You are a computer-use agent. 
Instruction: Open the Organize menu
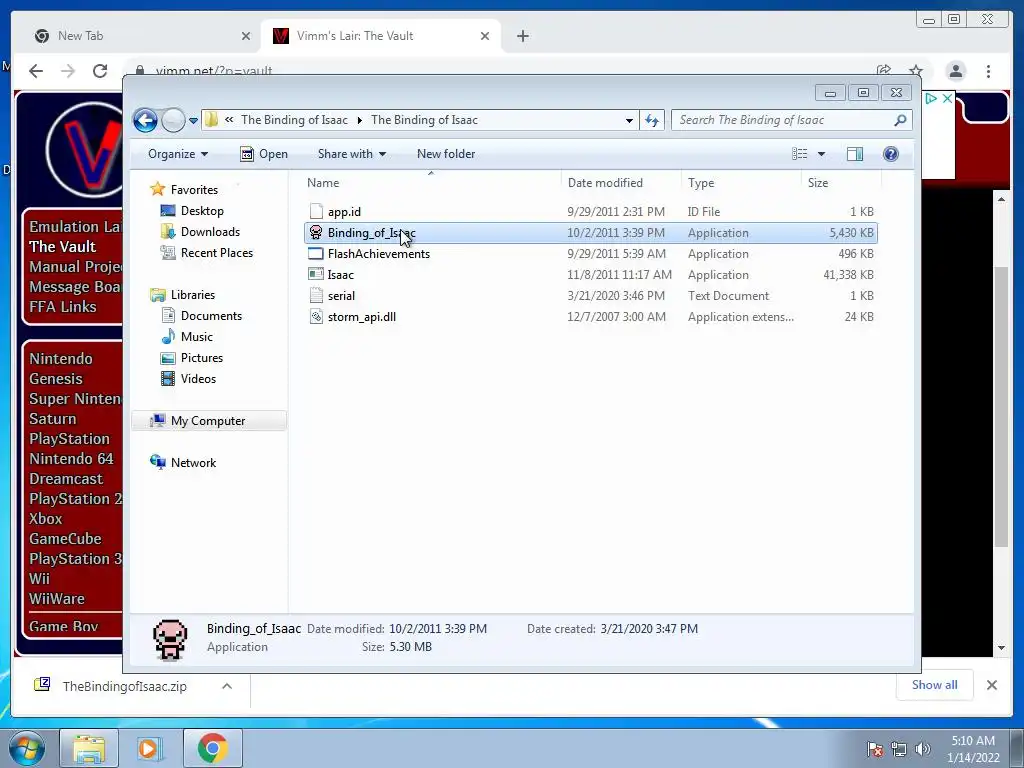[178, 154]
